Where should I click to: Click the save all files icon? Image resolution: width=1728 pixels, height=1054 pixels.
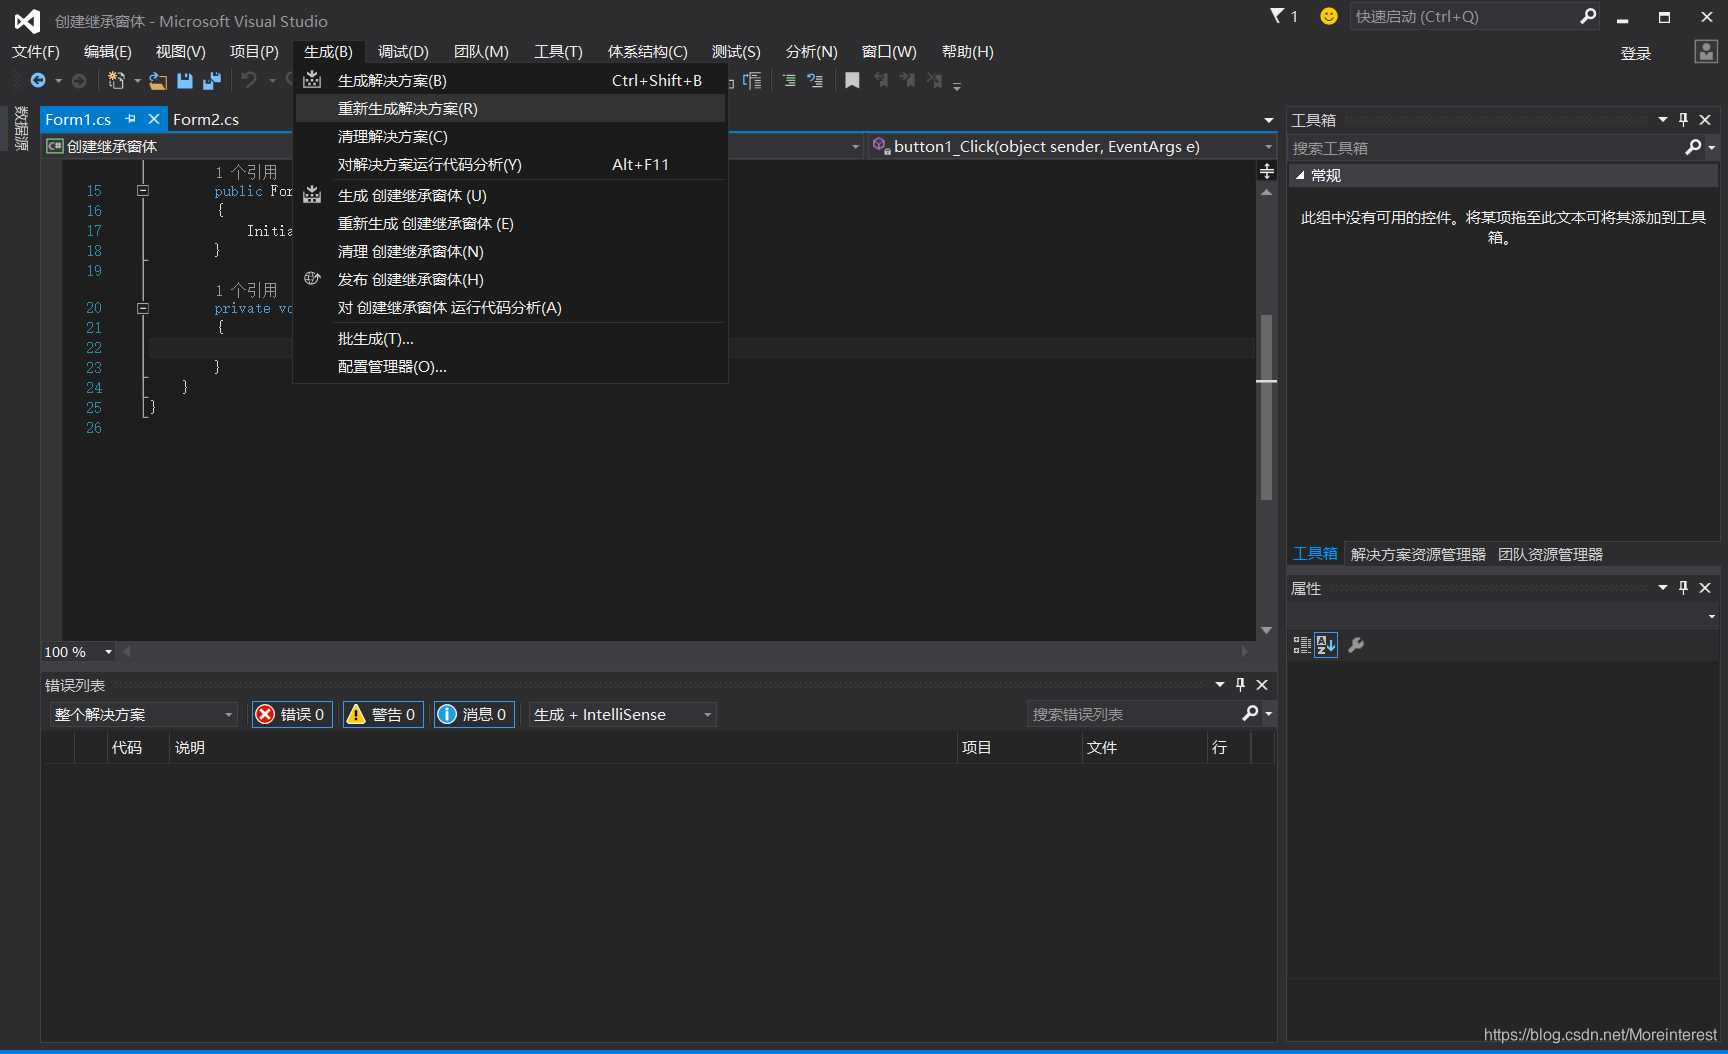click(x=212, y=80)
